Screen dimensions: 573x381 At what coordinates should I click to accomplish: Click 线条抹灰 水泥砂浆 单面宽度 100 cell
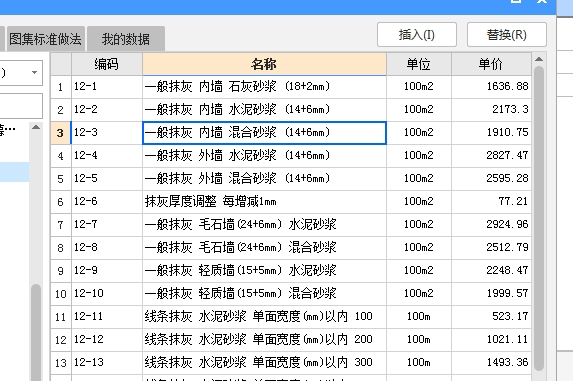pos(264,317)
